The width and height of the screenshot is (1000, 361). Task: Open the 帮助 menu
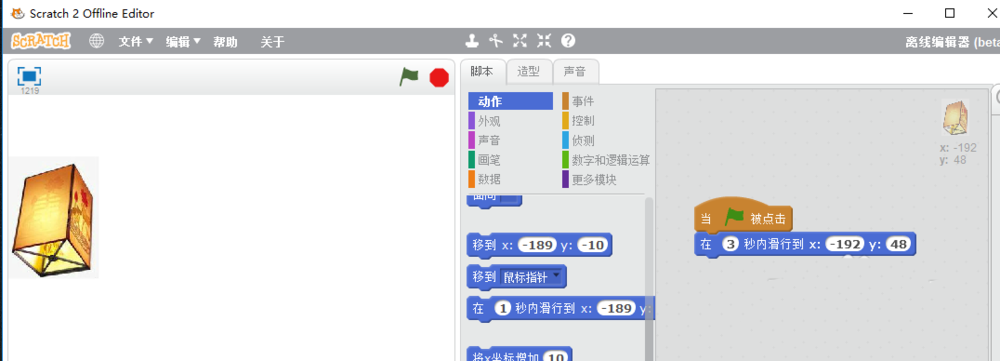pyautogui.click(x=225, y=42)
